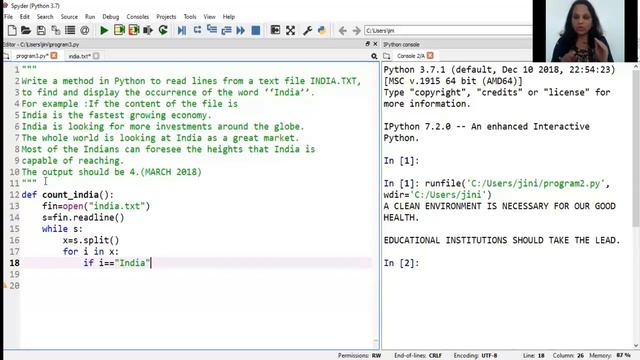This screenshot has width=640, height=360.
Task: Browse editor tabs icon
Action: 6,56
